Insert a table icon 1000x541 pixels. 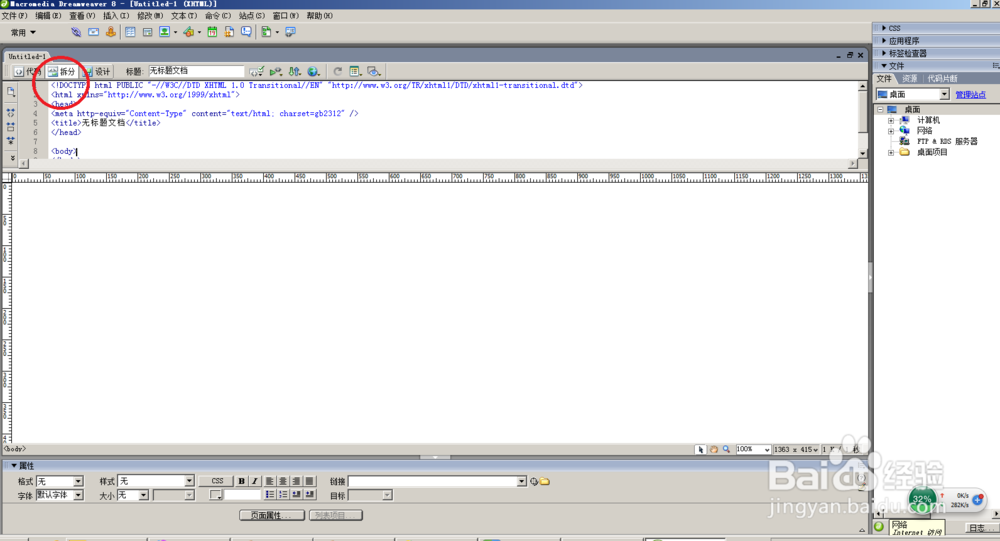(x=130, y=32)
